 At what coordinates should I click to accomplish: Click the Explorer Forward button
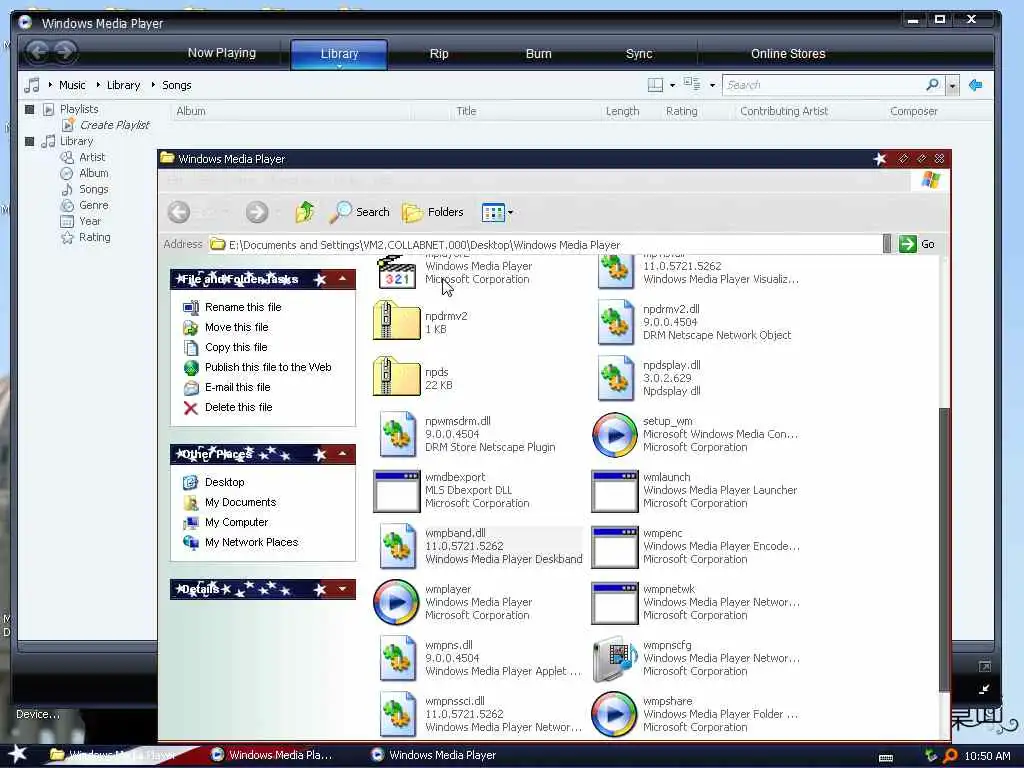[257, 212]
